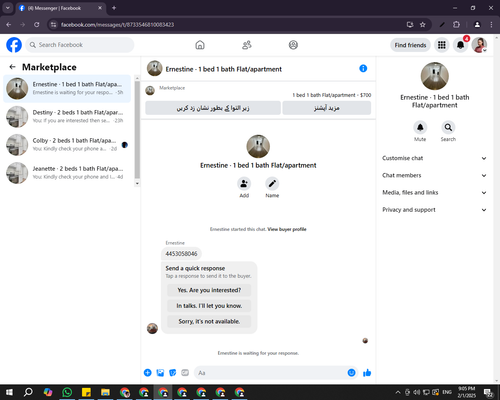Click the Urdu mark as pending button

[x=213, y=108]
